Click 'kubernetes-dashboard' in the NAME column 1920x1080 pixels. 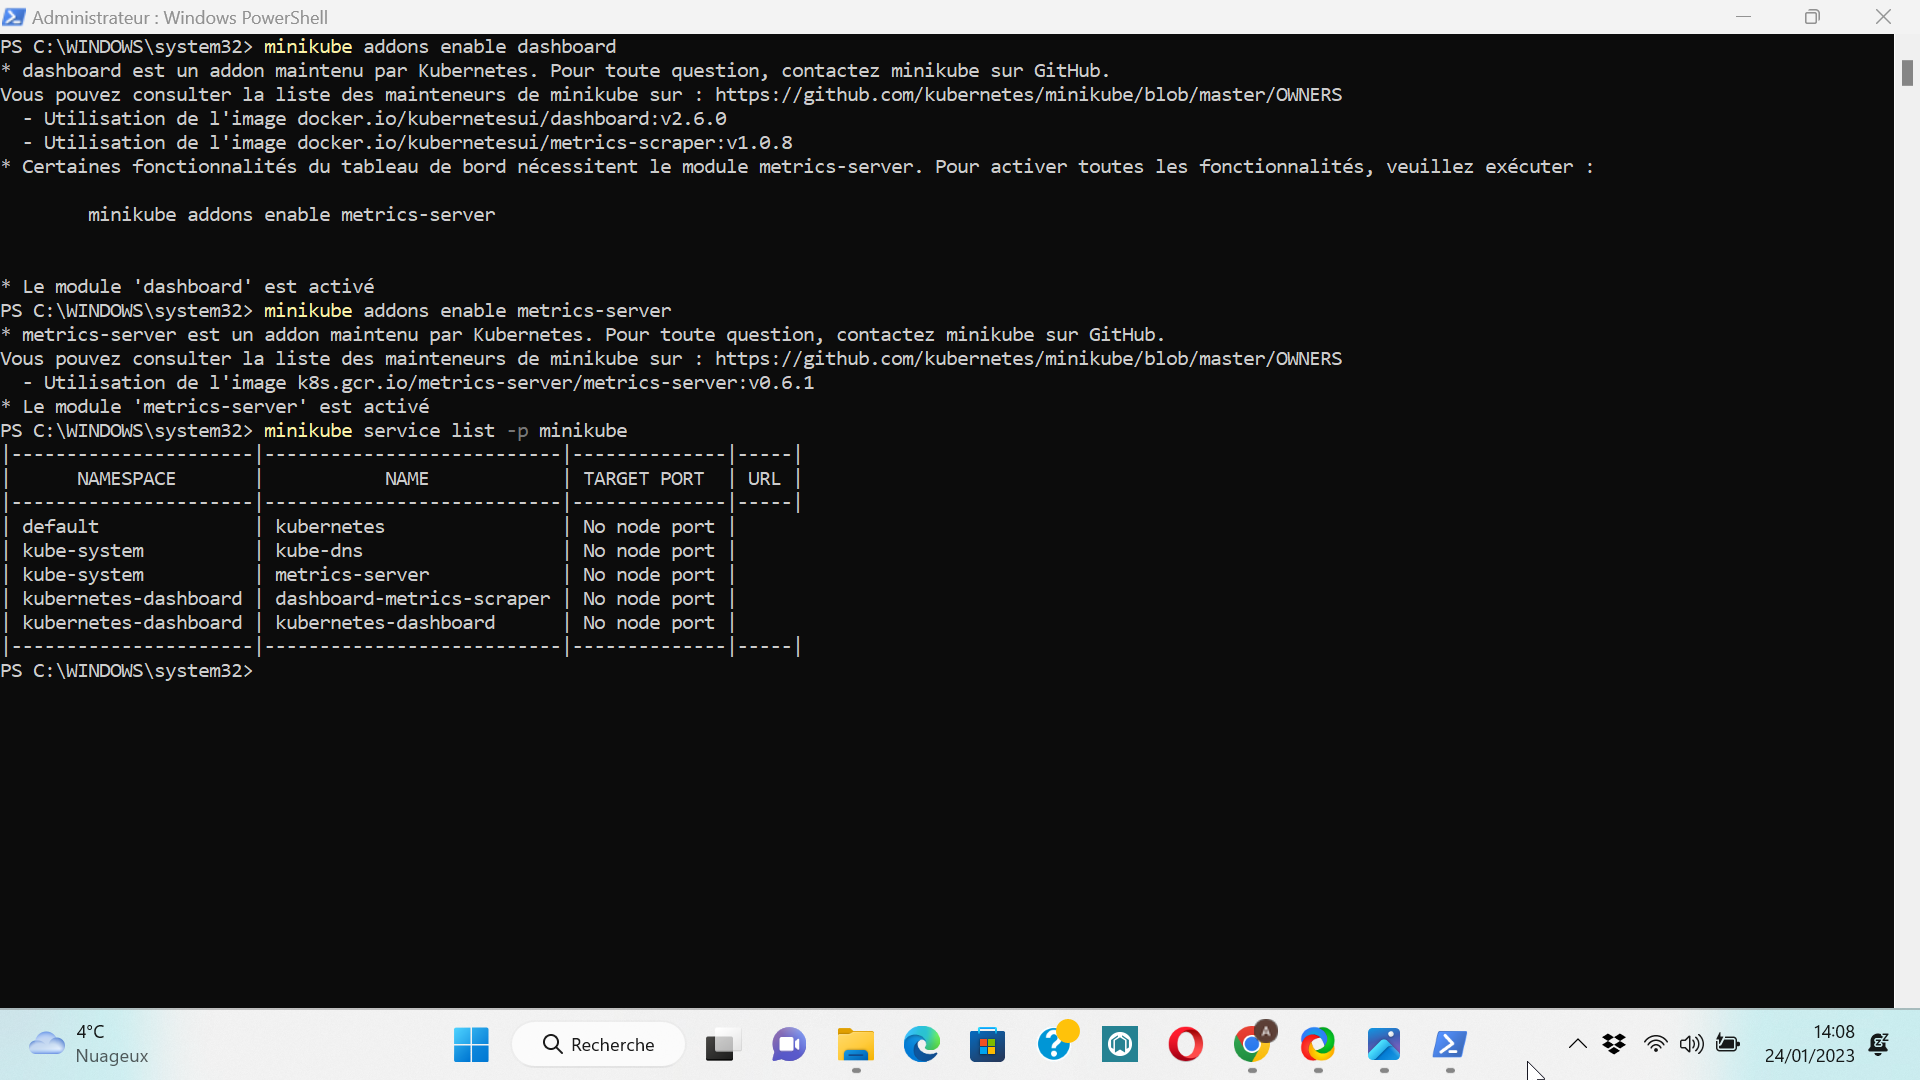(x=385, y=623)
